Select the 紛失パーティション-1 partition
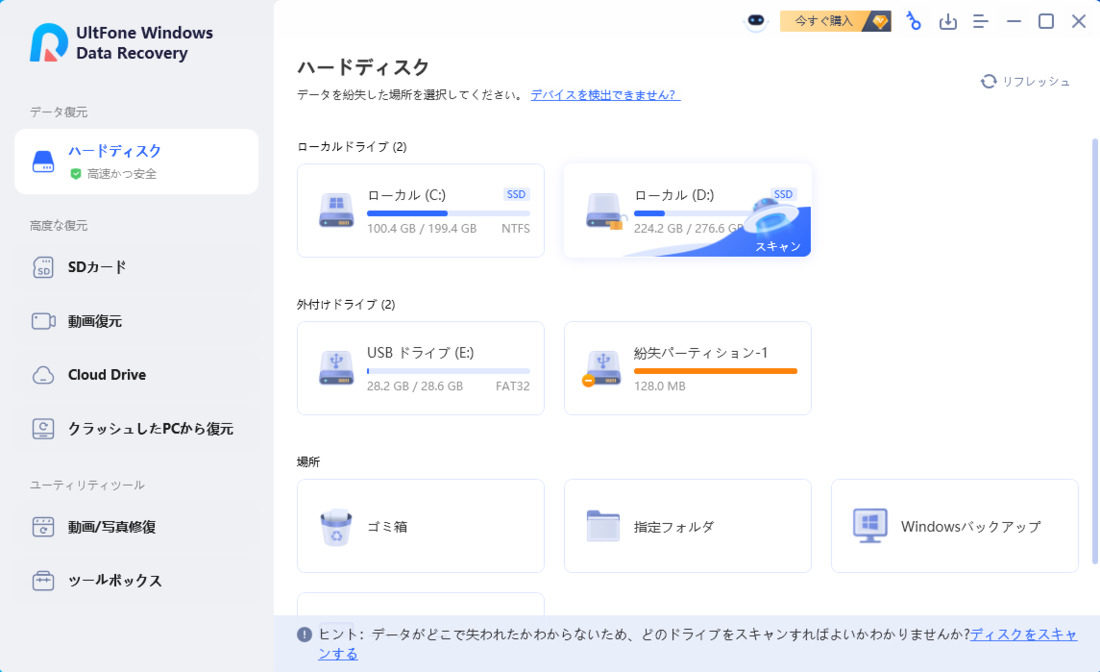The height and width of the screenshot is (672, 1100). (x=687, y=368)
